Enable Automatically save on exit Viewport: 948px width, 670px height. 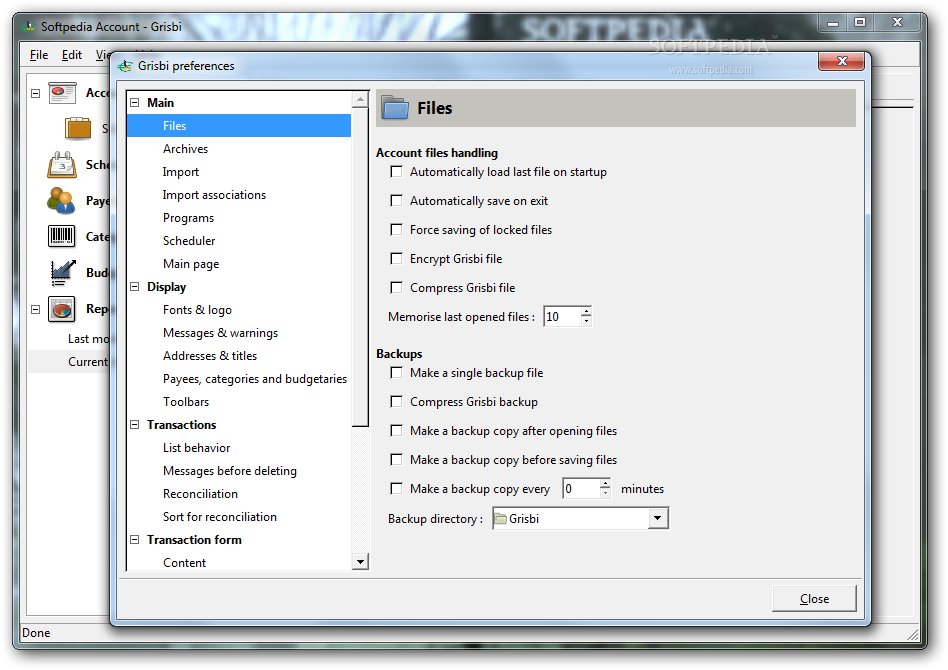[397, 201]
